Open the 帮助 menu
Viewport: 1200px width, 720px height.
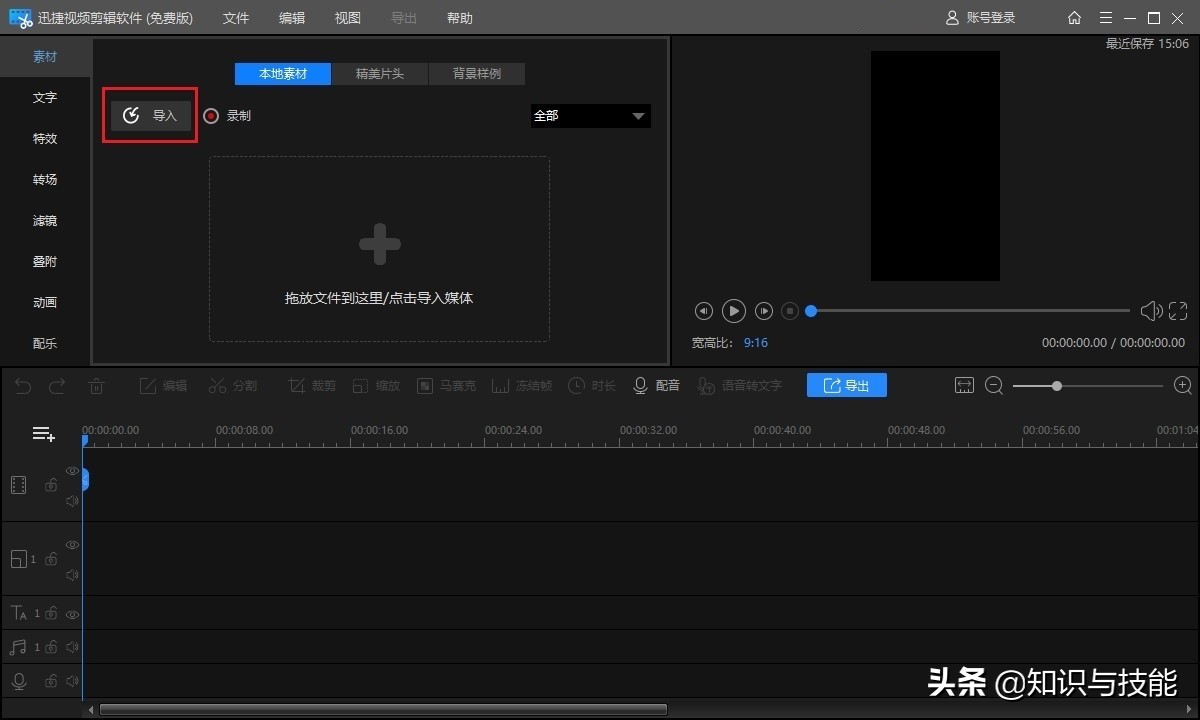(x=459, y=17)
